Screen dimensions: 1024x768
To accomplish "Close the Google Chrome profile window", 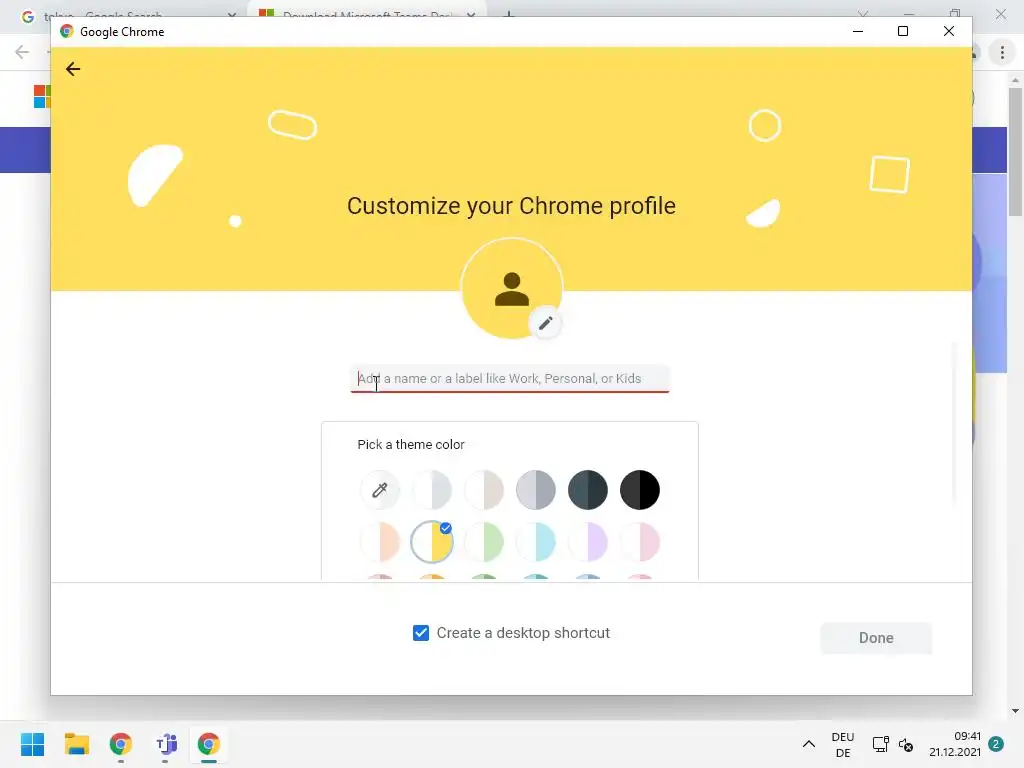I will tap(949, 31).
